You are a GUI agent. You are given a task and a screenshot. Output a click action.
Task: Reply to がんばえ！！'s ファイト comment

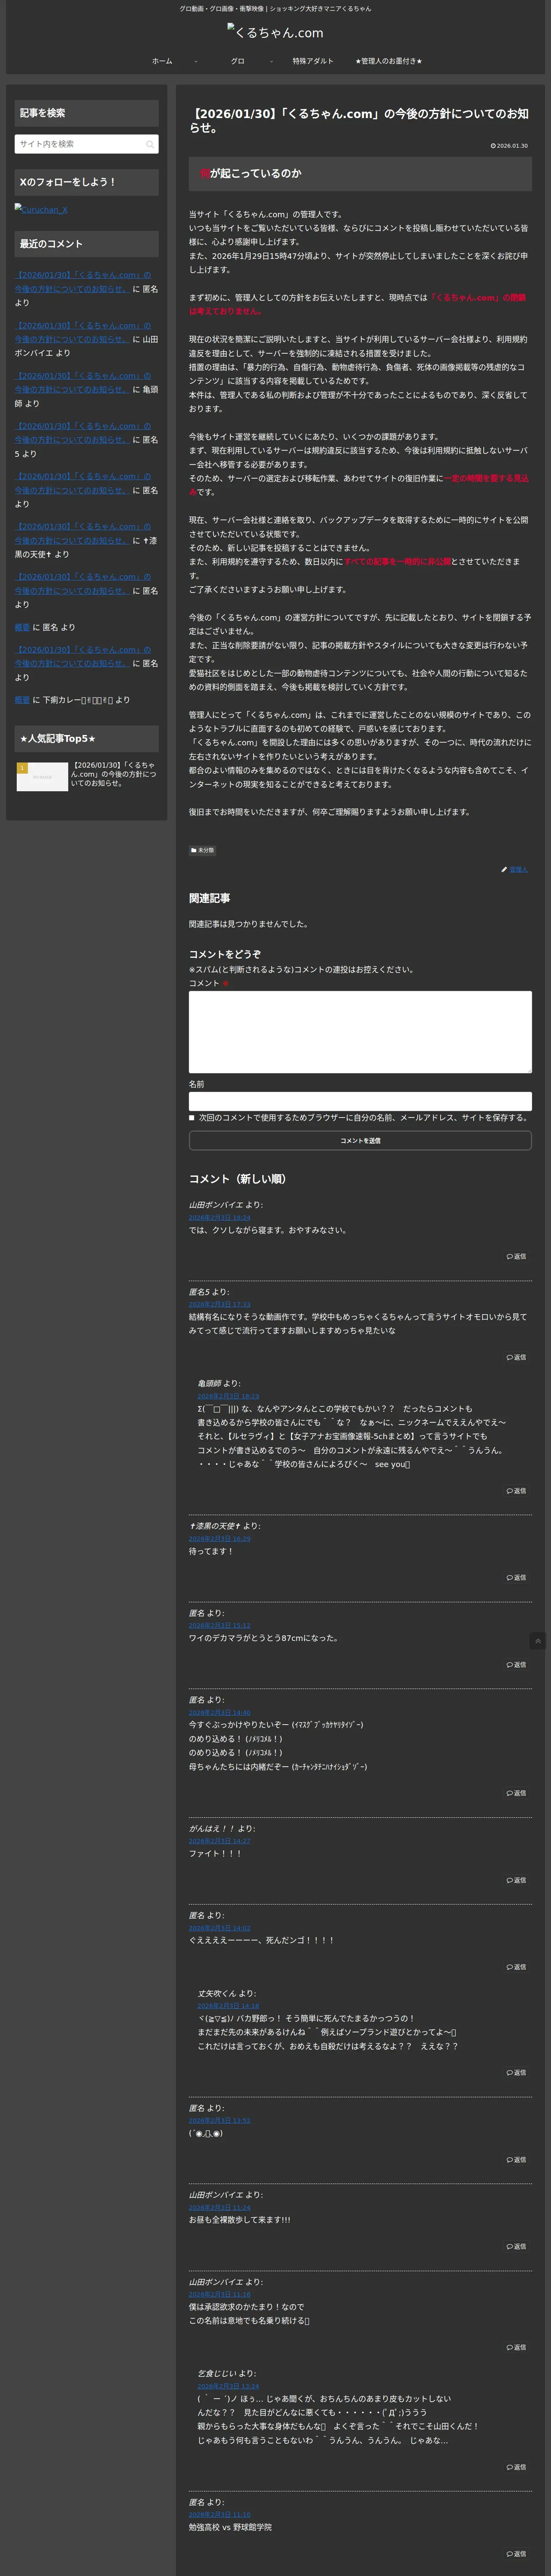(x=516, y=1880)
